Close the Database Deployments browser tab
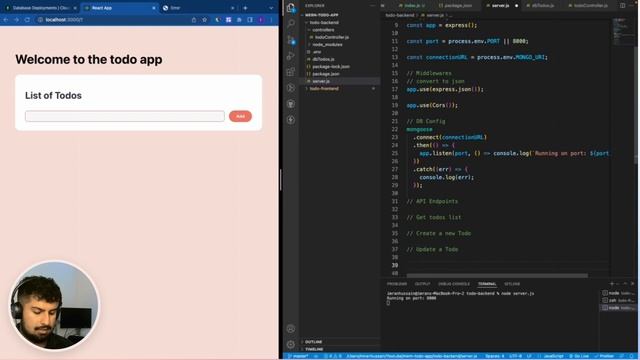The width and height of the screenshot is (640, 360). coord(75,8)
